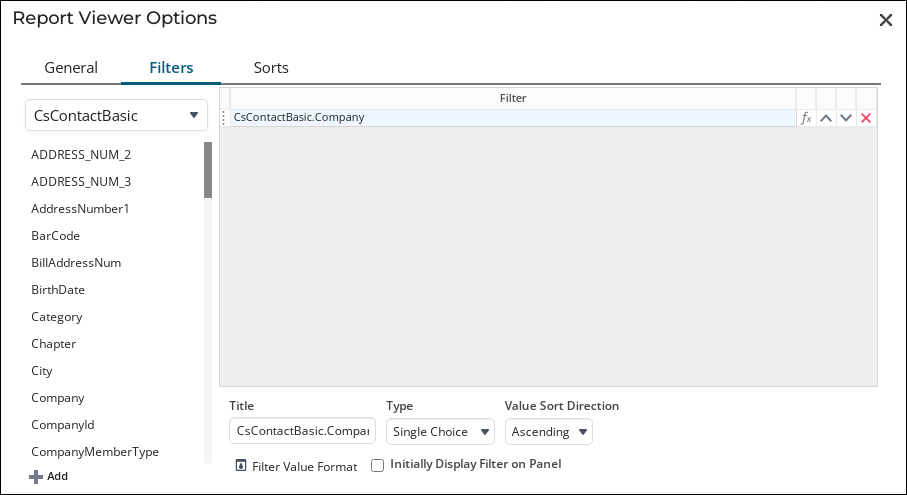Viewport: 907px width, 495px height.
Task: Select ADDRESS_NUM_3 in the field list
Action: pyautogui.click(x=81, y=182)
